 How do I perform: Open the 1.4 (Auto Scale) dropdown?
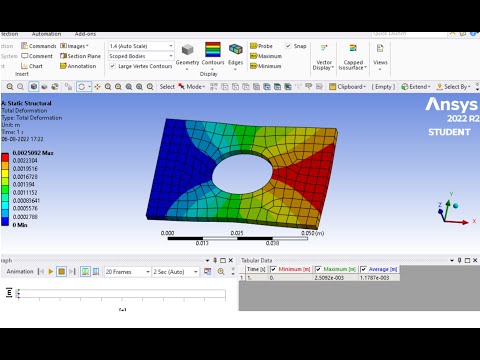pyautogui.click(x=141, y=46)
